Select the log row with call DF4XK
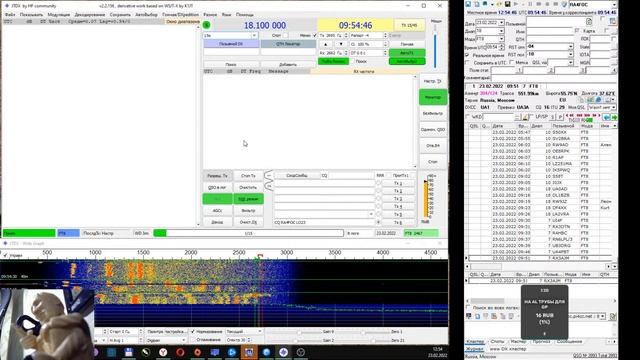Viewport: 640px width, 360px height. point(541,208)
